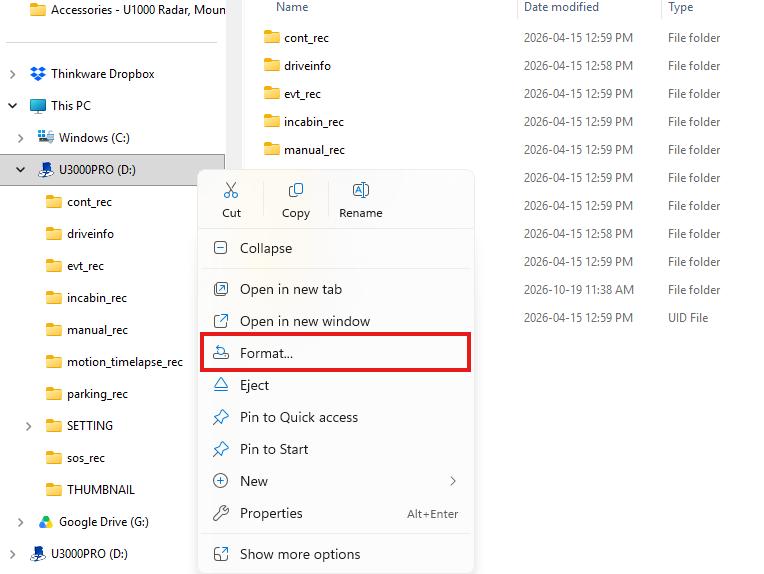764x574 pixels.
Task: Click the Pin to Quick access pin icon
Action: (221, 417)
